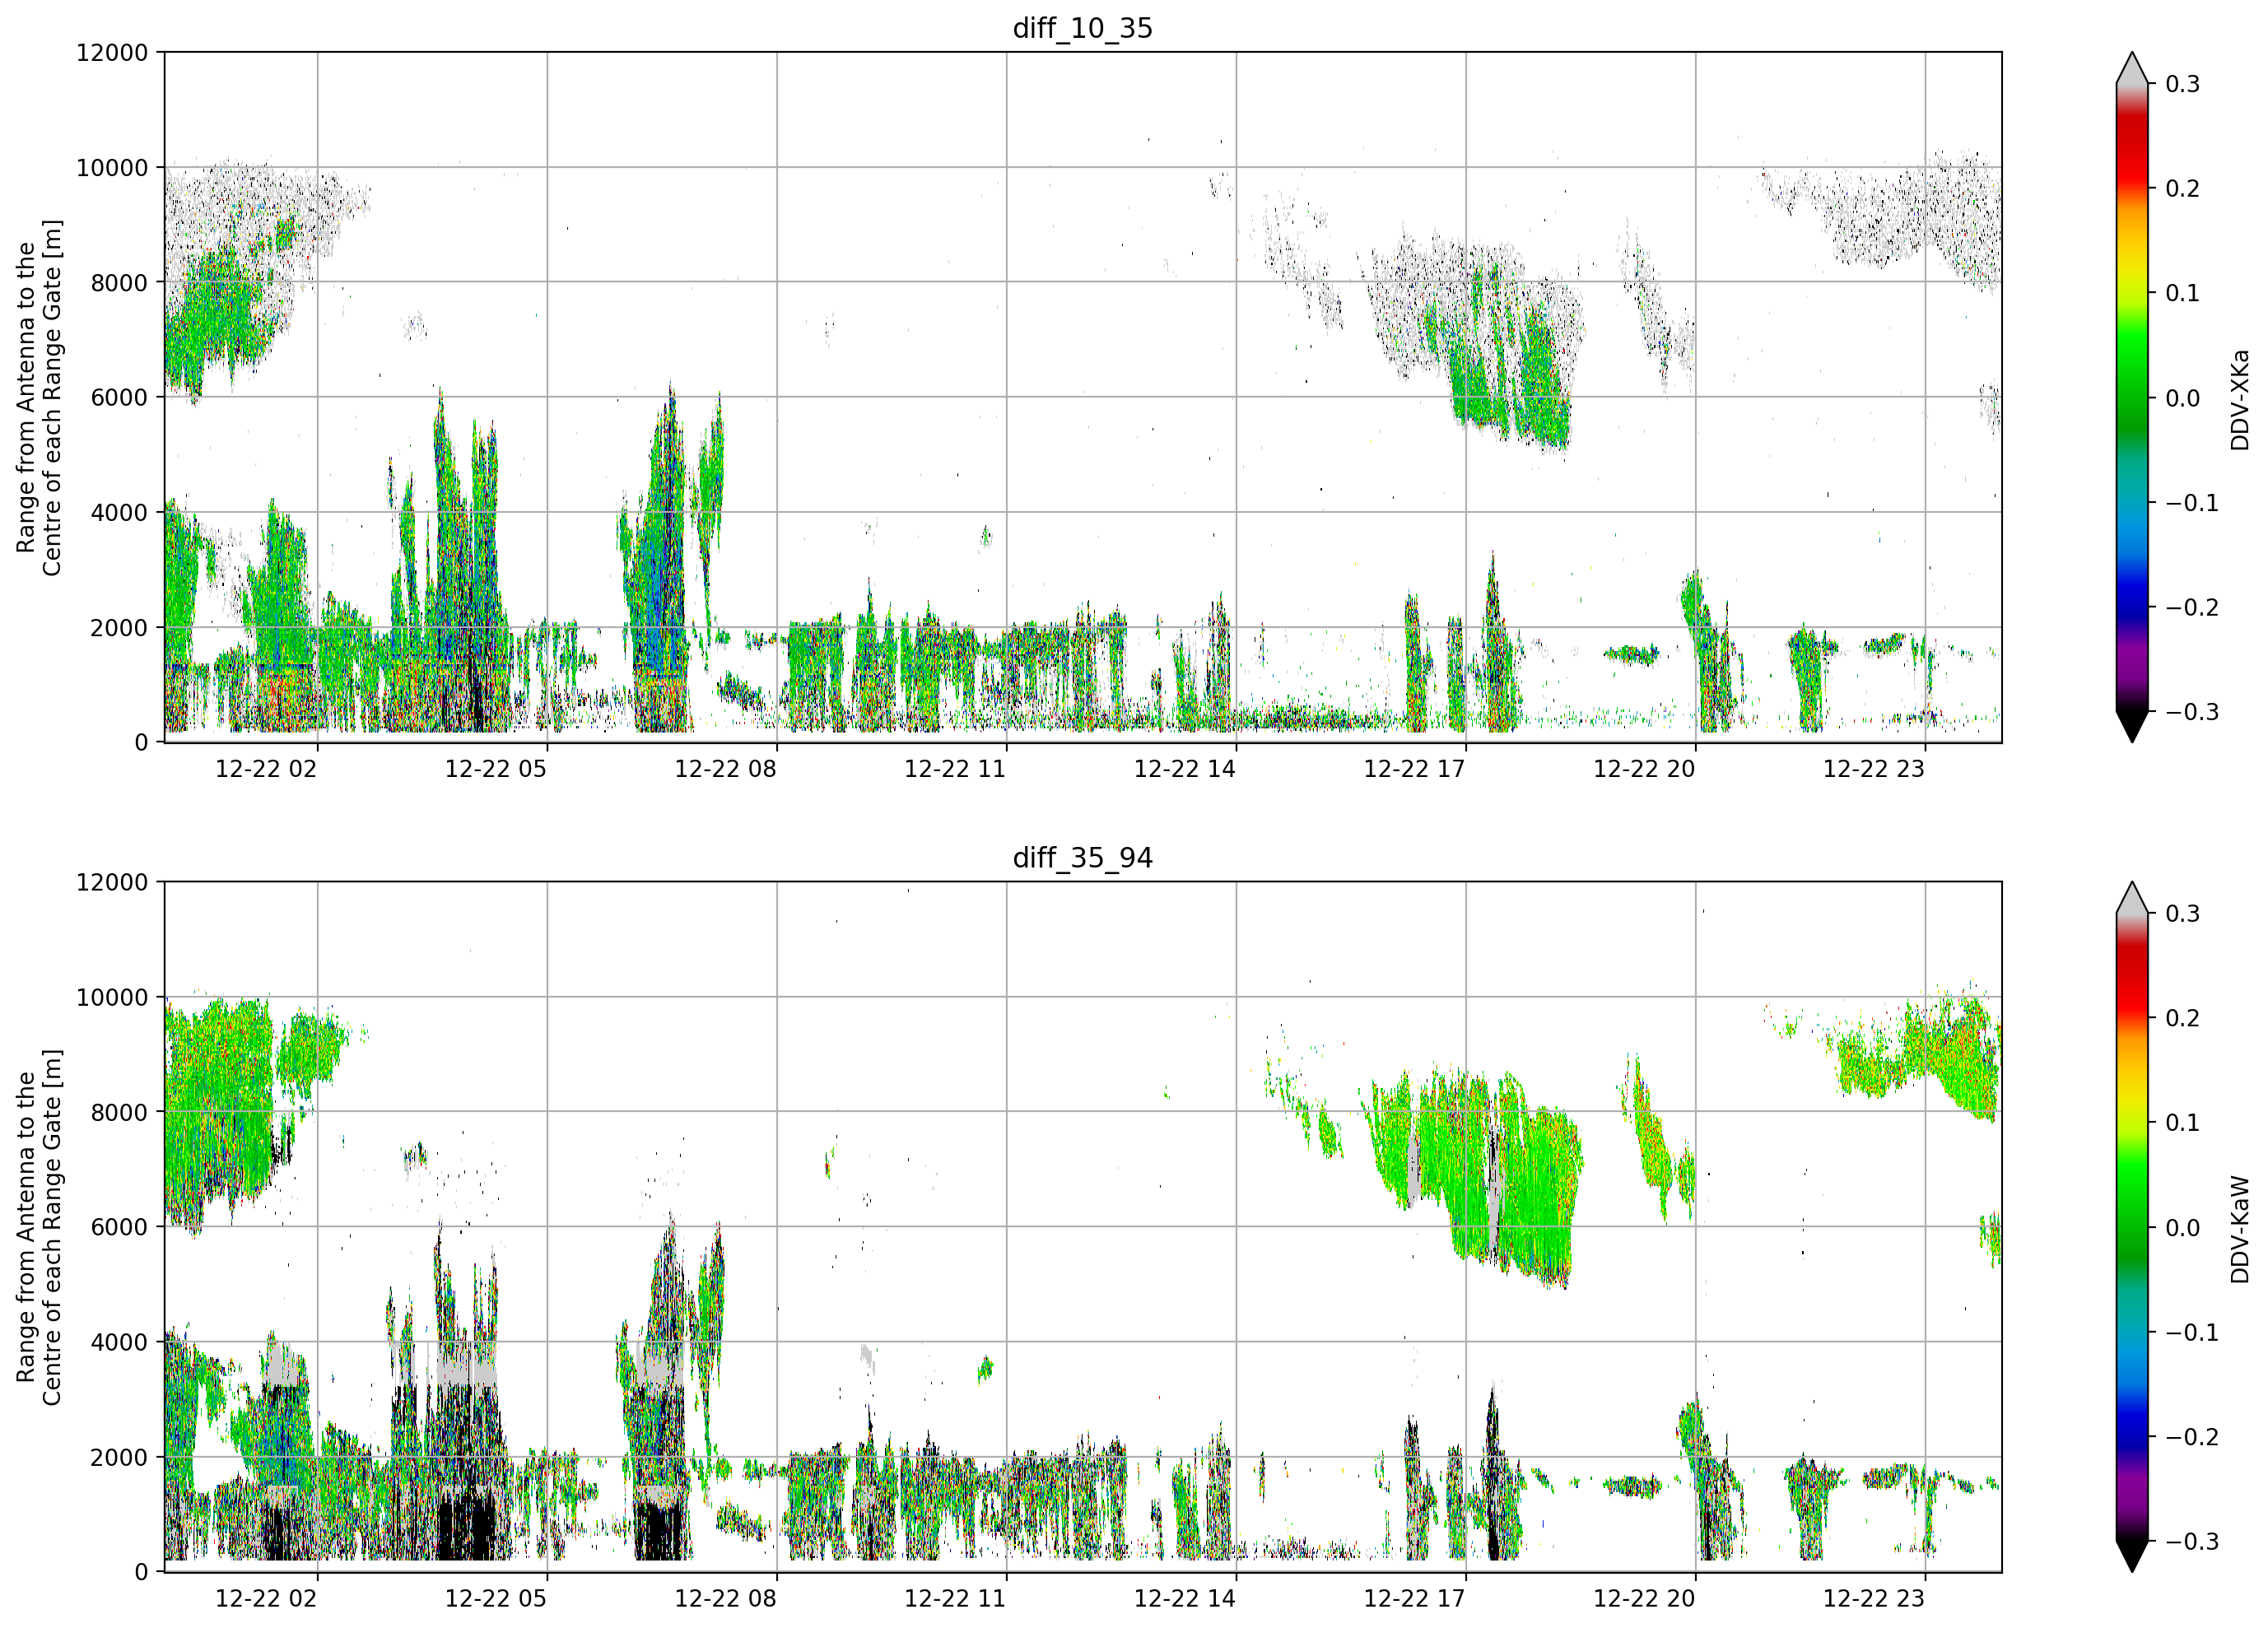Click the 6000 y-tick in diff_35_94
The height and width of the screenshot is (1628, 2268).
coord(119,1227)
